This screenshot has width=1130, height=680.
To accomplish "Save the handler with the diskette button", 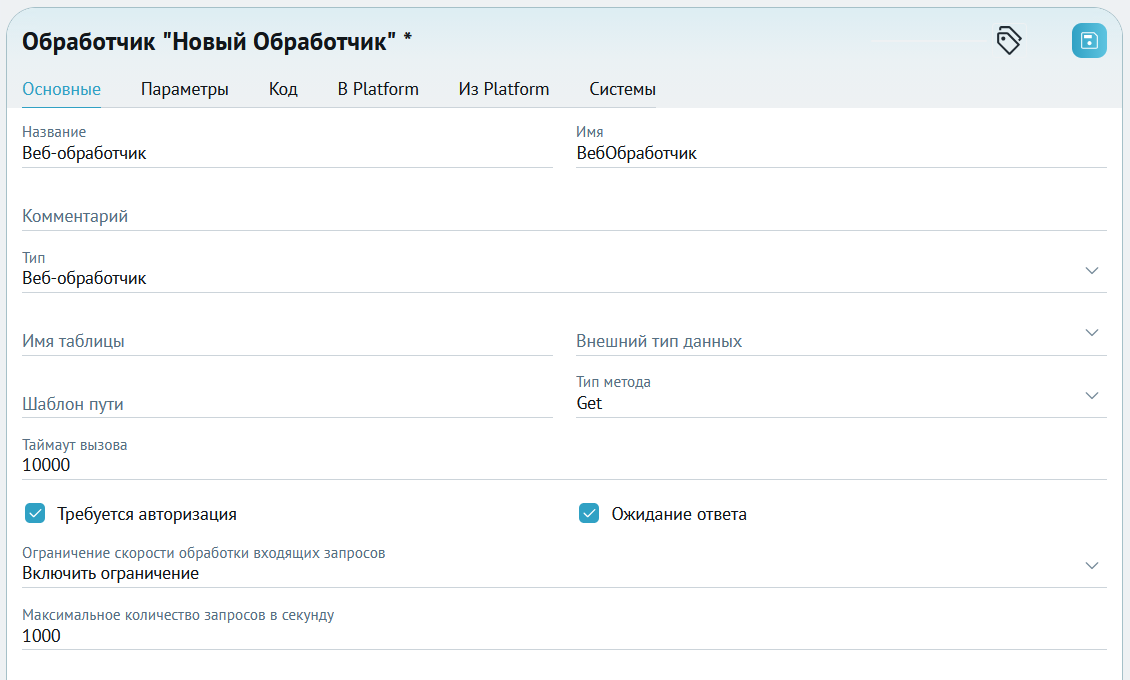I will 1089,40.
